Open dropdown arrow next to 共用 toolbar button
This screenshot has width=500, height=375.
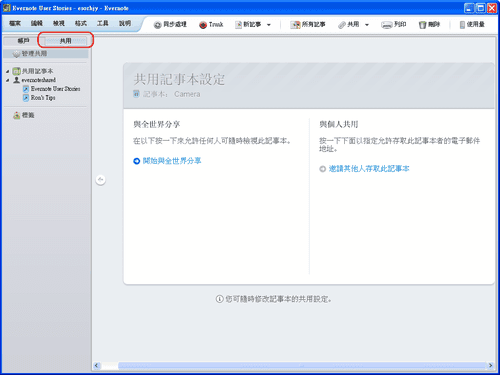click(x=367, y=25)
